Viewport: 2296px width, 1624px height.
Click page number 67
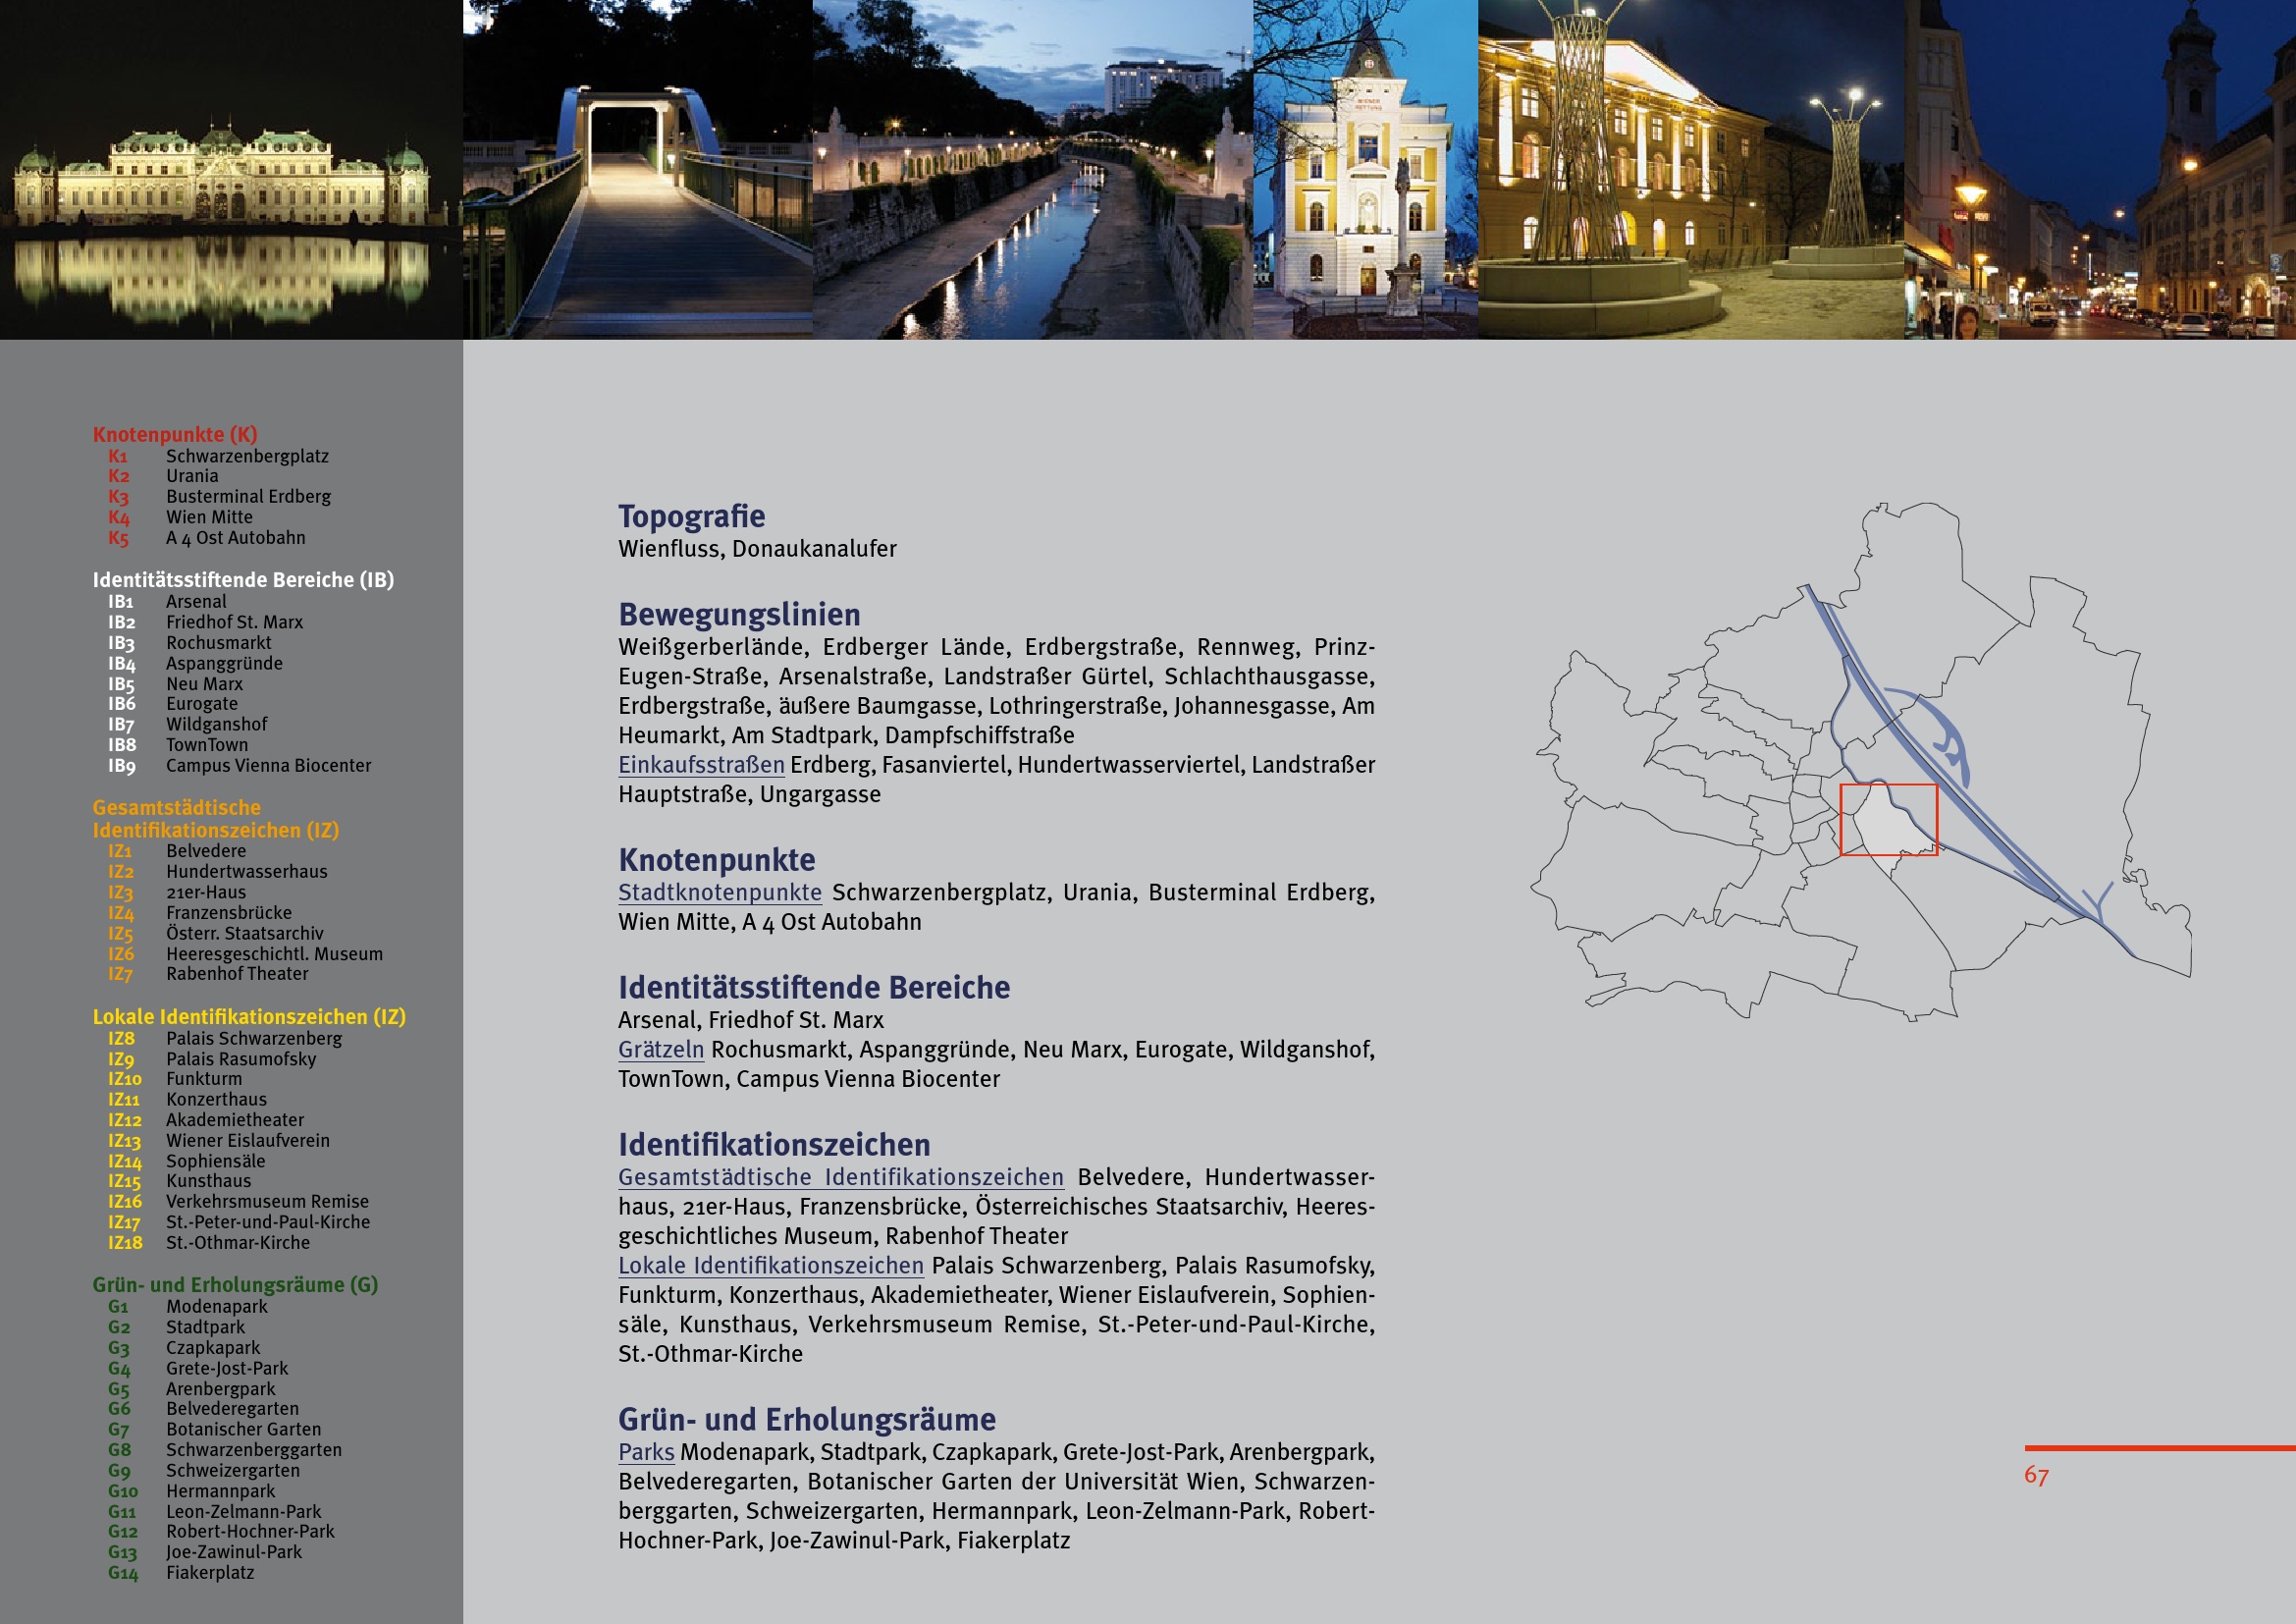pos(2036,1475)
